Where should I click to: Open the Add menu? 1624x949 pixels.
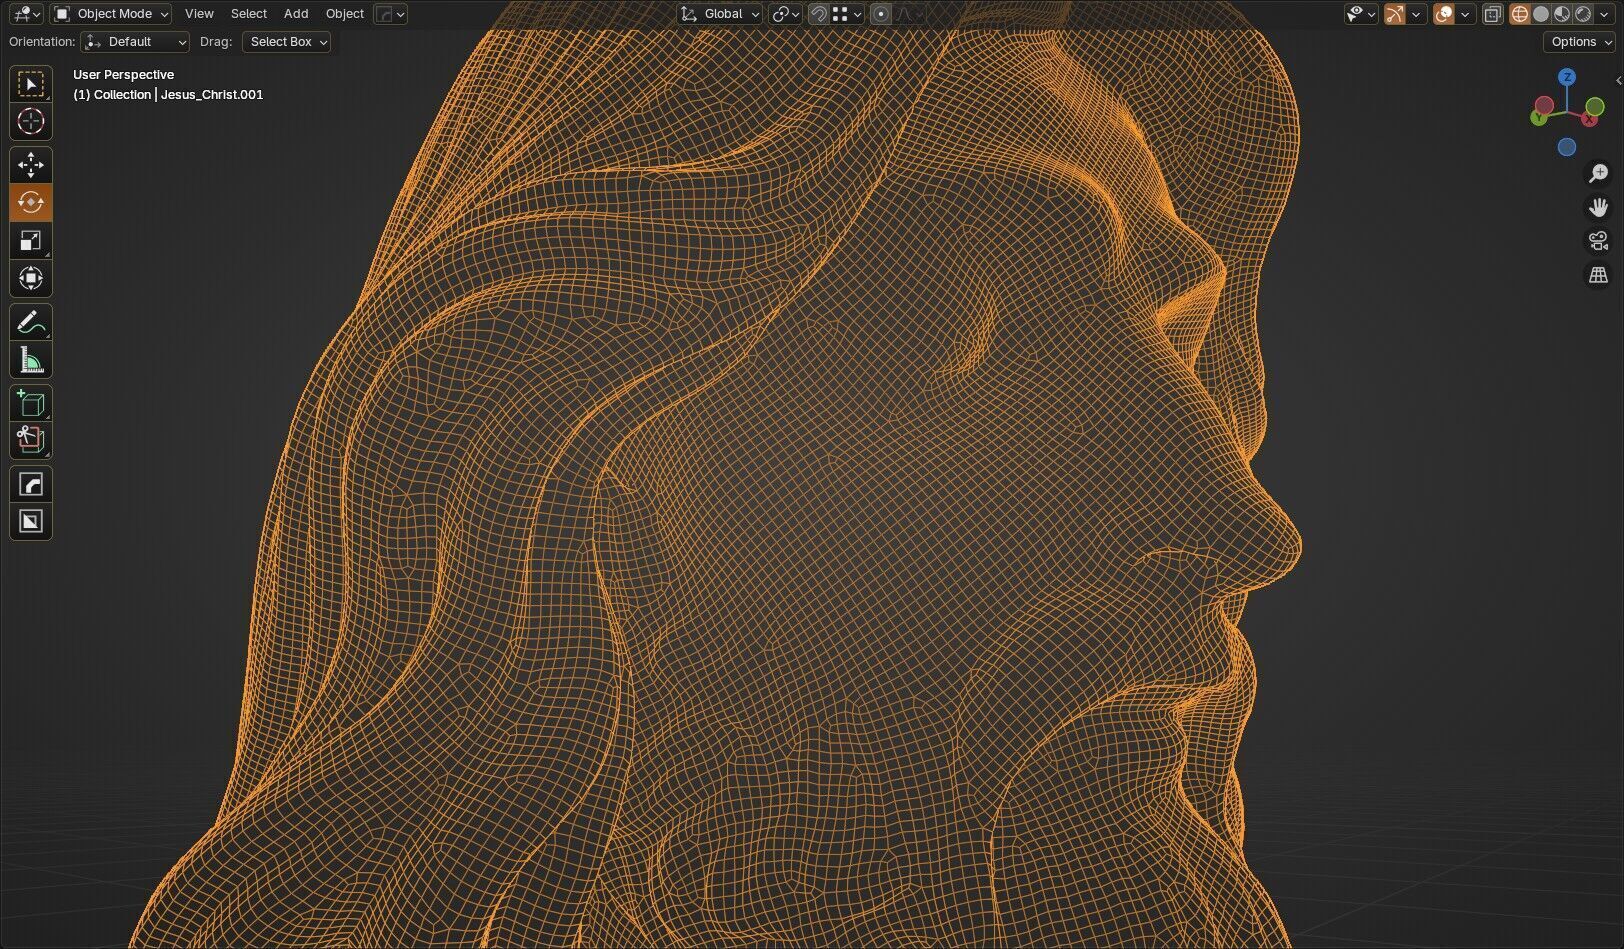click(296, 14)
